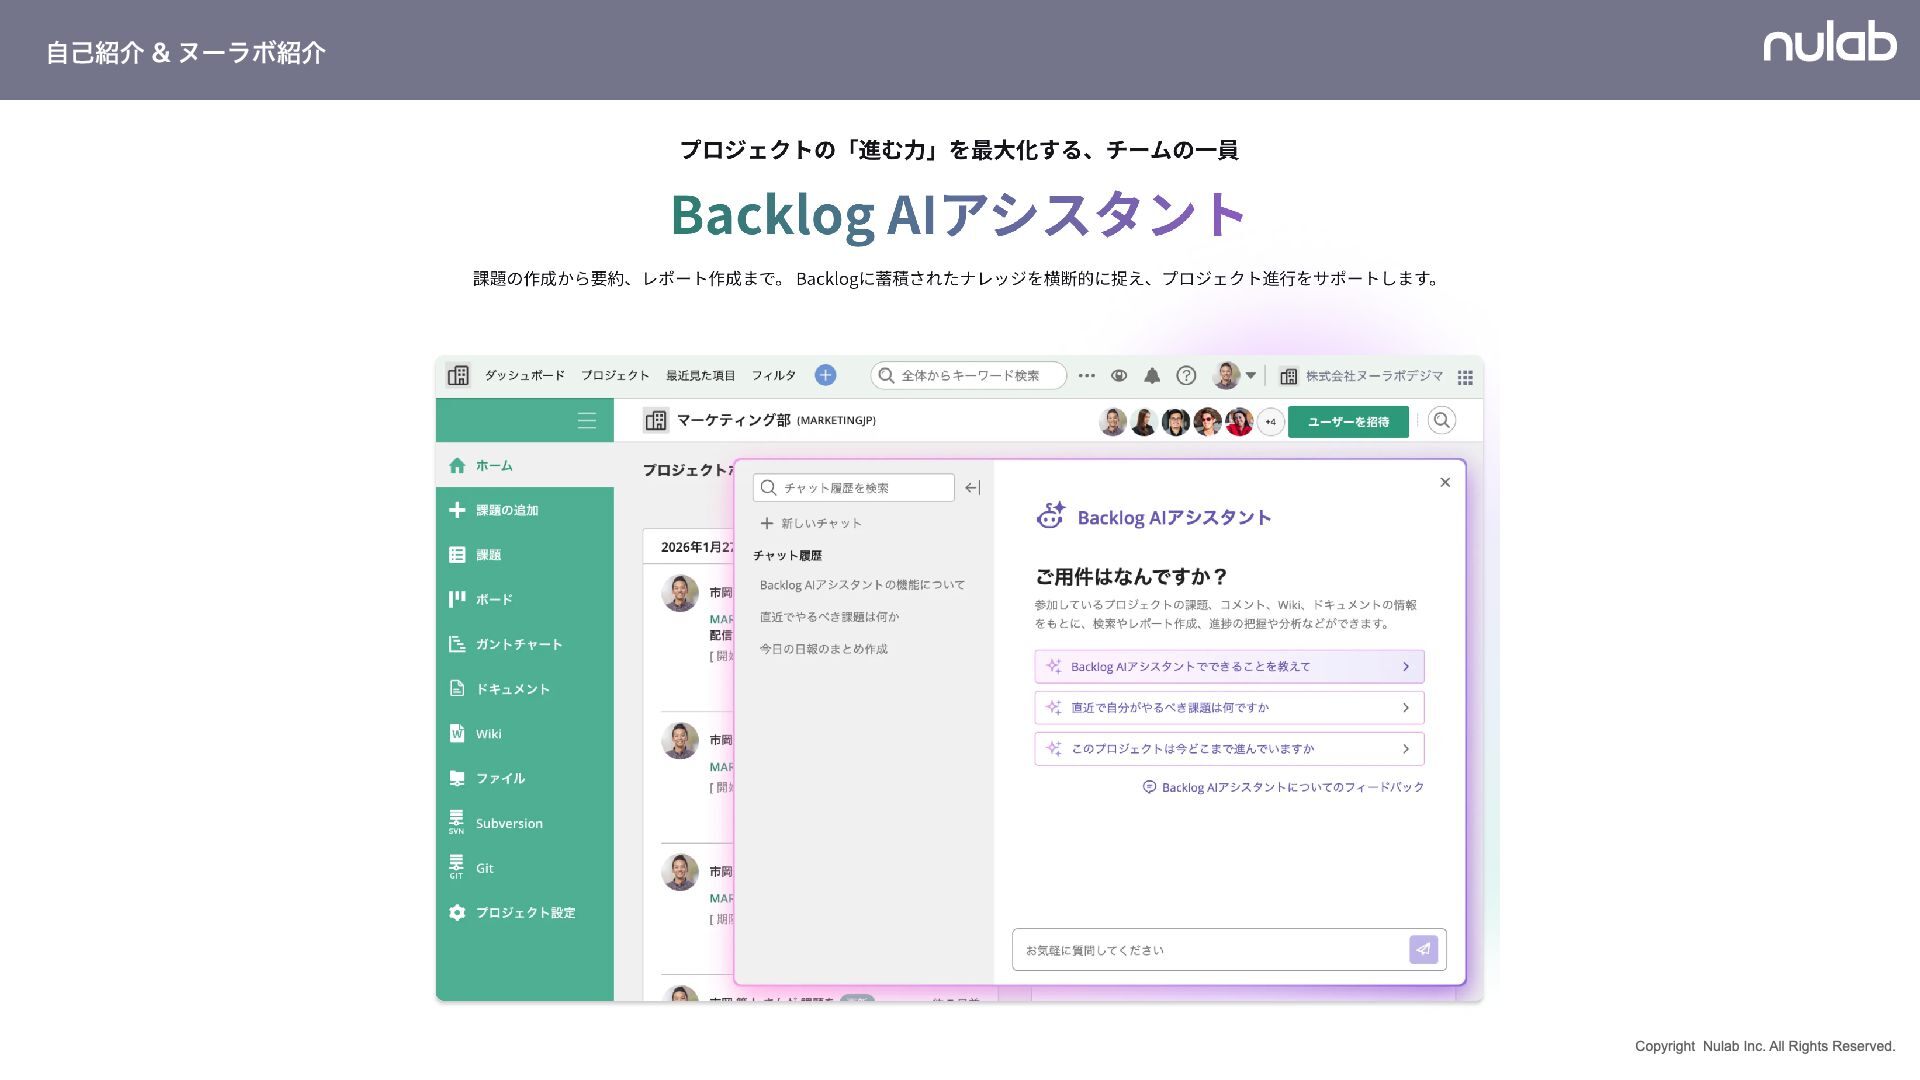Image resolution: width=1920 pixels, height=1080 pixels.
Task: Open the ダッシュボード menu item
Action: [524, 376]
